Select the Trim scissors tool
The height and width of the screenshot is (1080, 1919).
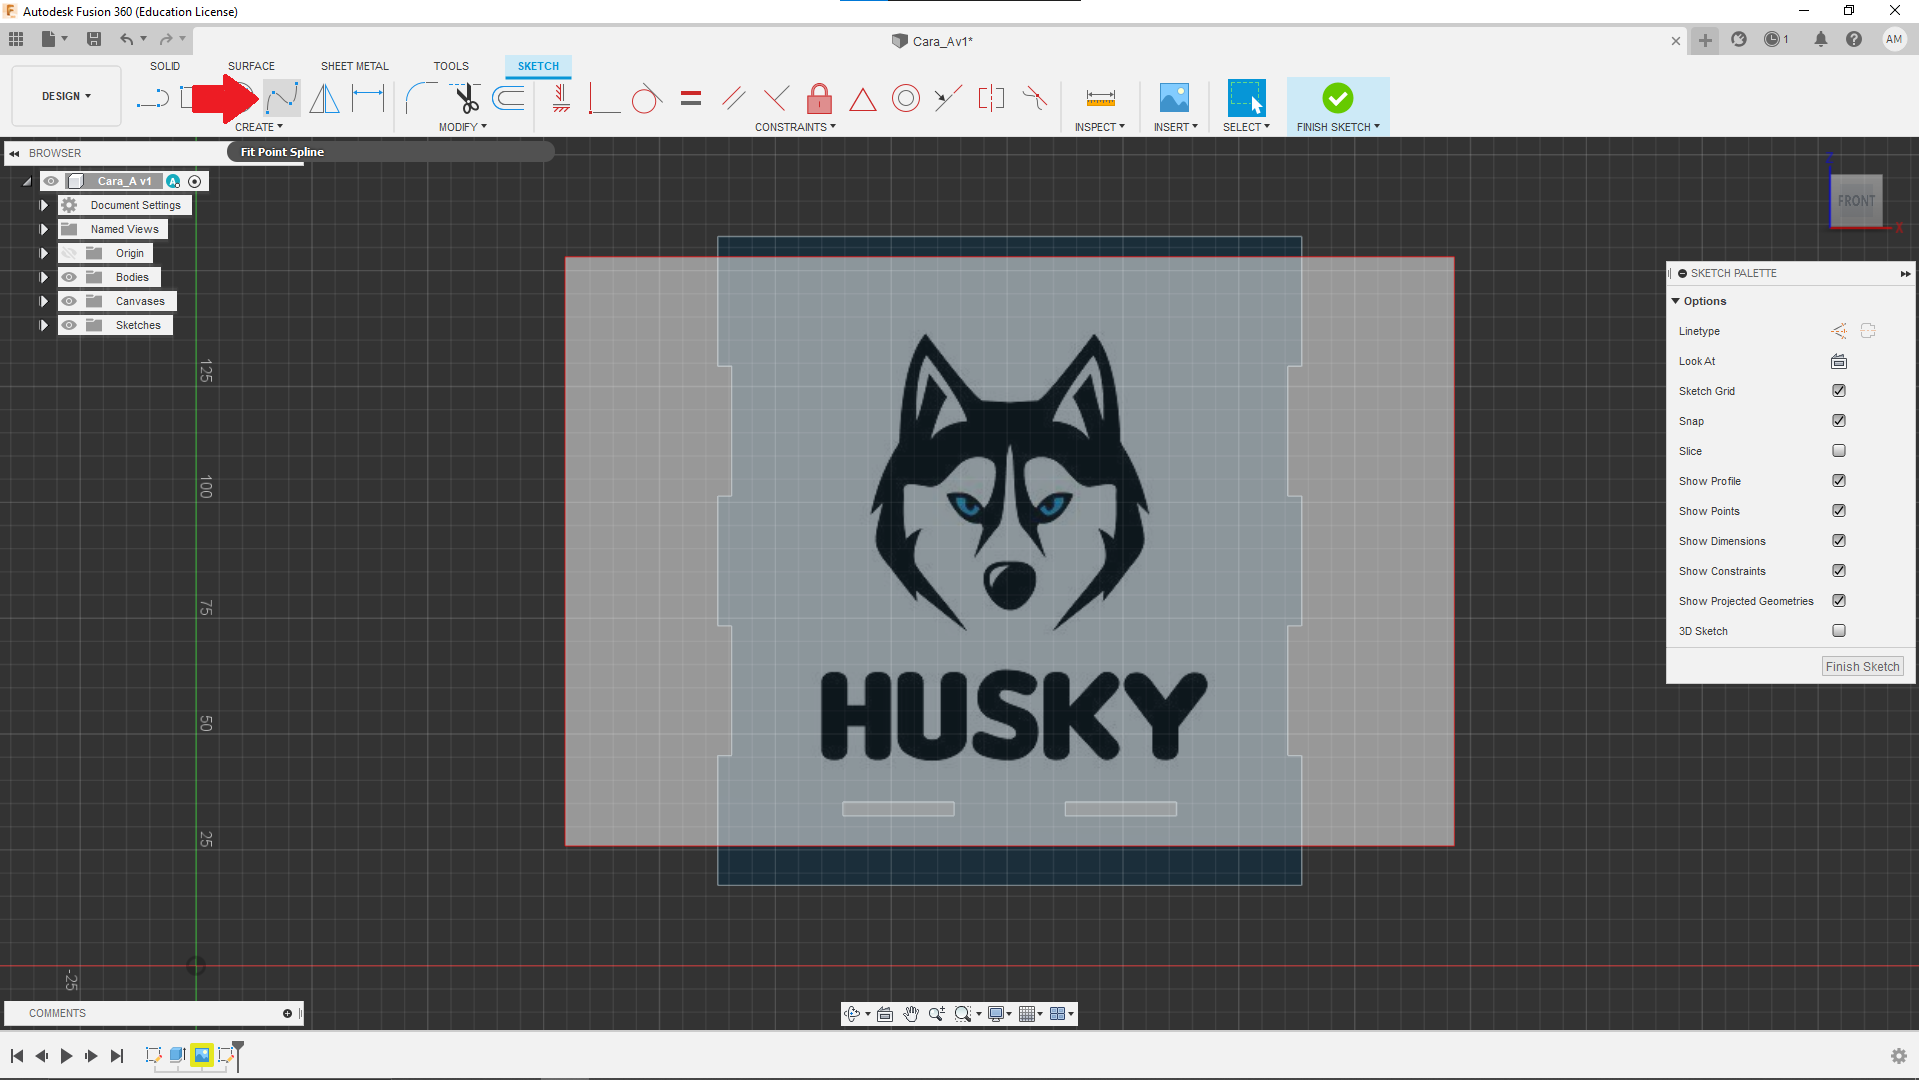point(466,98)
